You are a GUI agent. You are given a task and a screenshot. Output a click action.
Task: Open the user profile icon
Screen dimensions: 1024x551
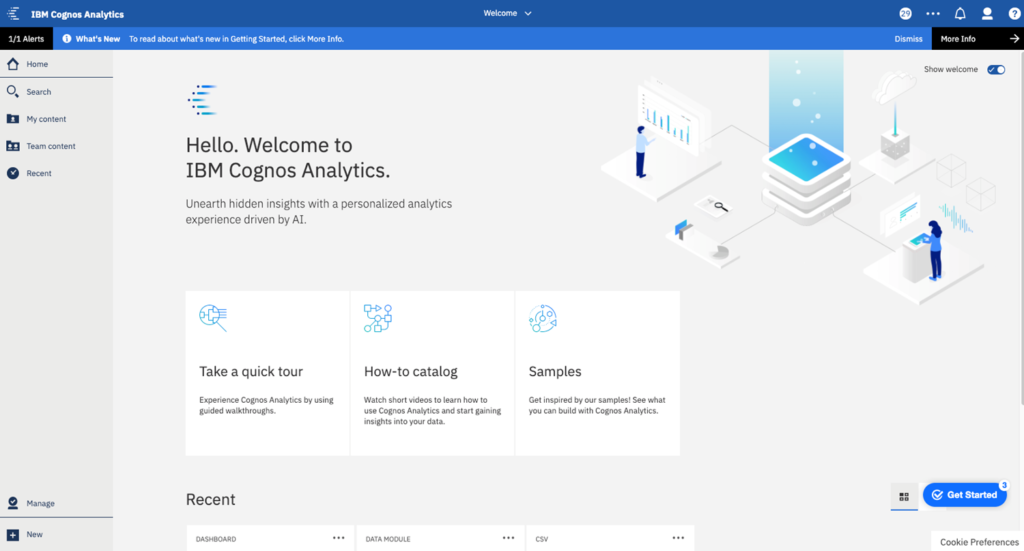tap(987, 14)
